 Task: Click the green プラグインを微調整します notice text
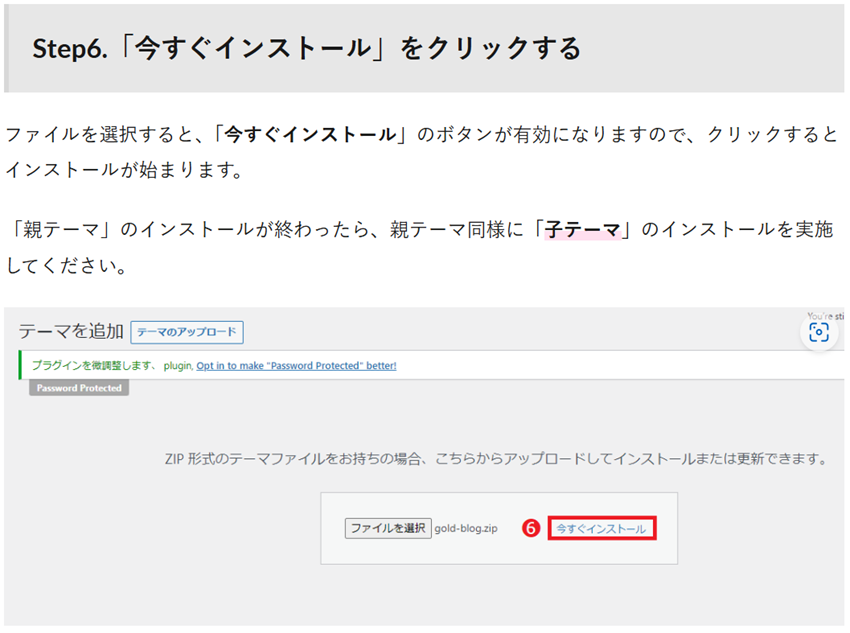[91, 366]
